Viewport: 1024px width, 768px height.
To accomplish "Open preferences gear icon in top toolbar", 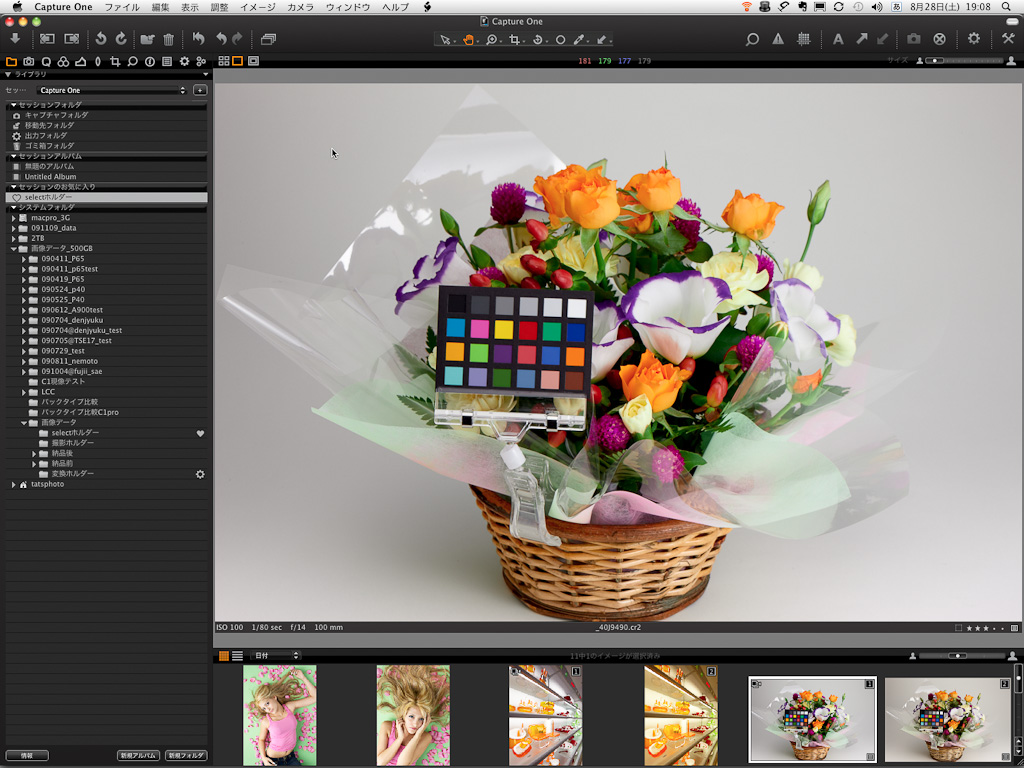I will [x=973, y=39].
